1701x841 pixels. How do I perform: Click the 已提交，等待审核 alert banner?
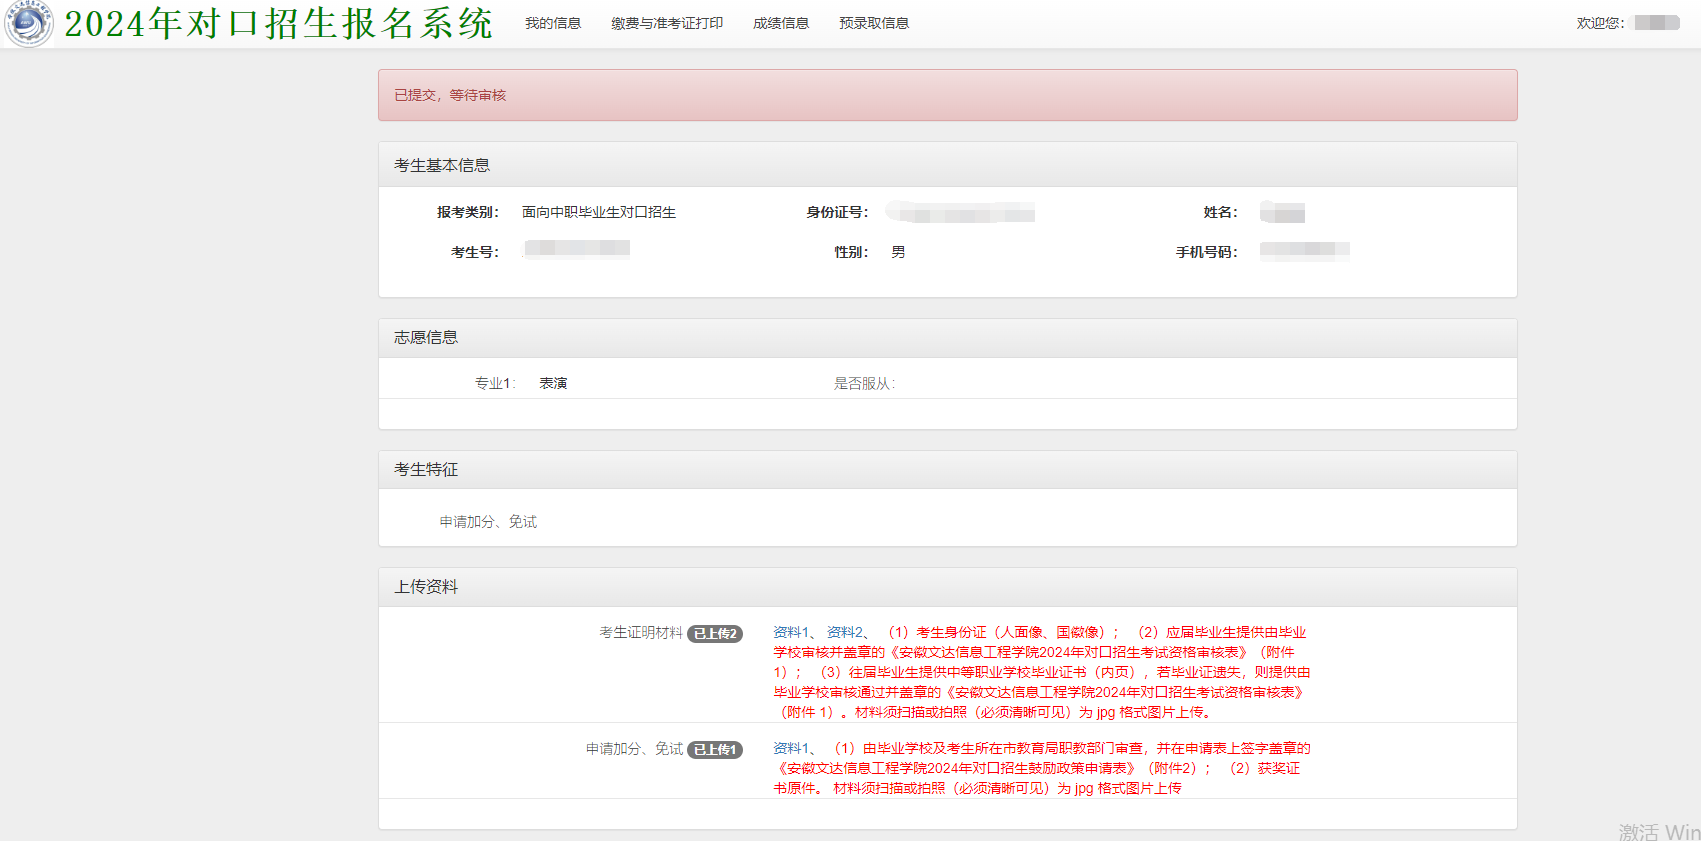pyautogui.click(x=947, y=95)
